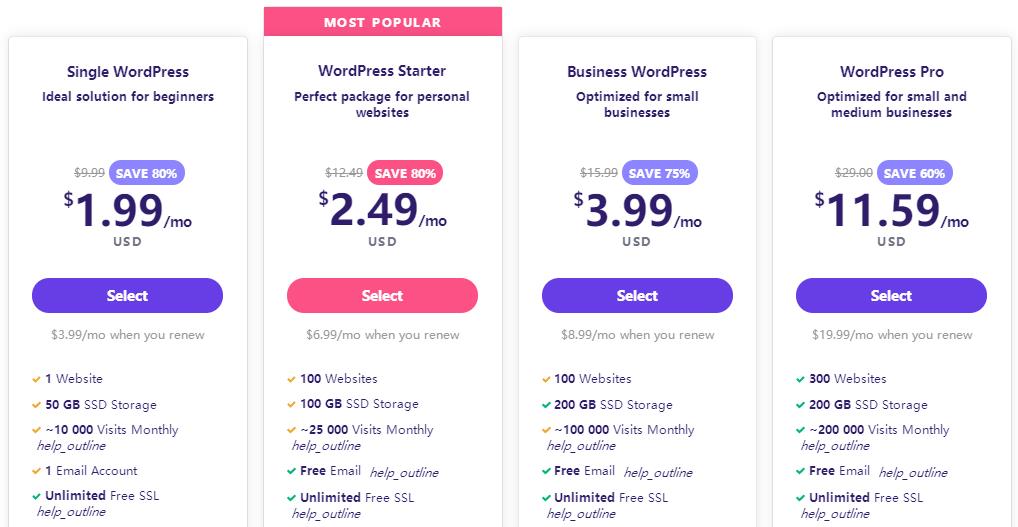
Task: Click help icon beside WordPress Starter Free Email
Action: click(x=404, y=473)
